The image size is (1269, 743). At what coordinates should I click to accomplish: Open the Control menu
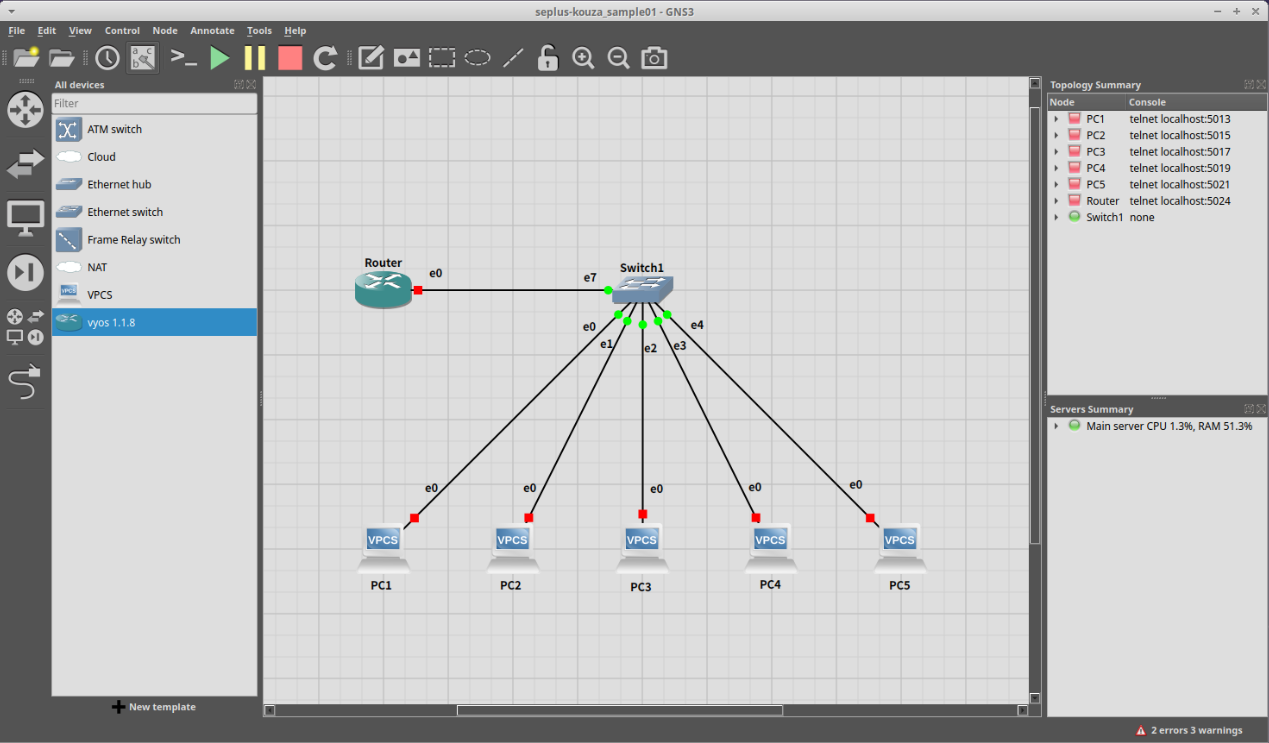click(x=122, y=31)
